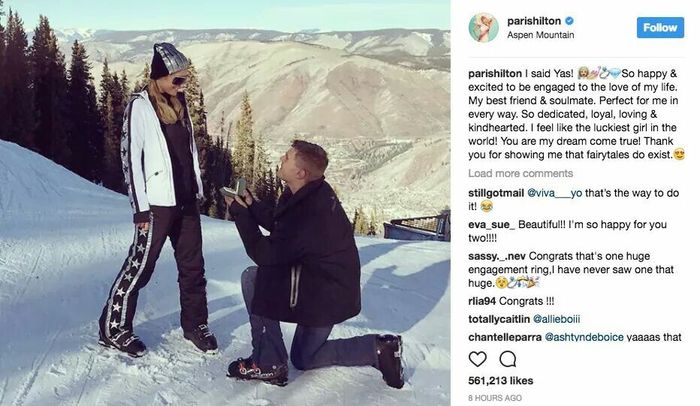The height and width of the screenshot is (406, 700).
Task: Open the stillgotmail commenter profile
Action: click(x=496, y=193)
